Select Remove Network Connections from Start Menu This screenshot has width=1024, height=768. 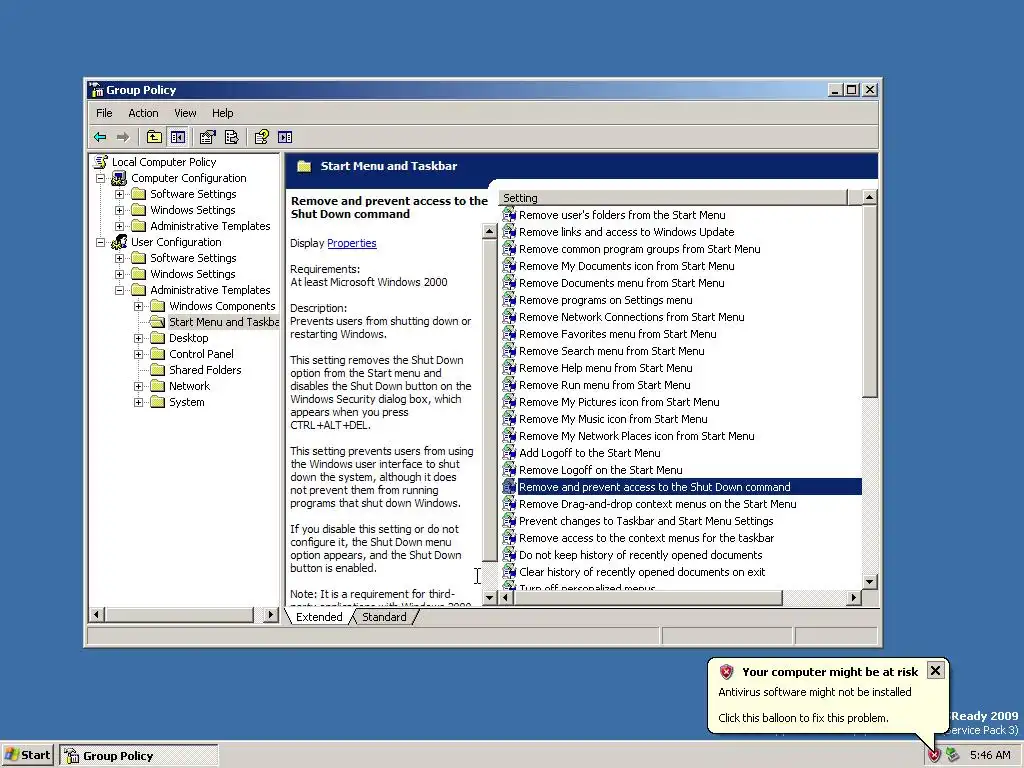(x=632, y=317)
